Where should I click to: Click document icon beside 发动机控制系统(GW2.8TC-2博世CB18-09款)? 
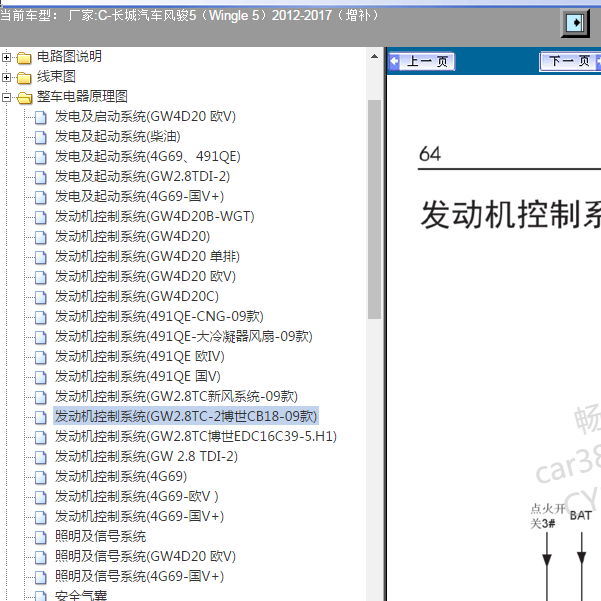coord(41,417)
